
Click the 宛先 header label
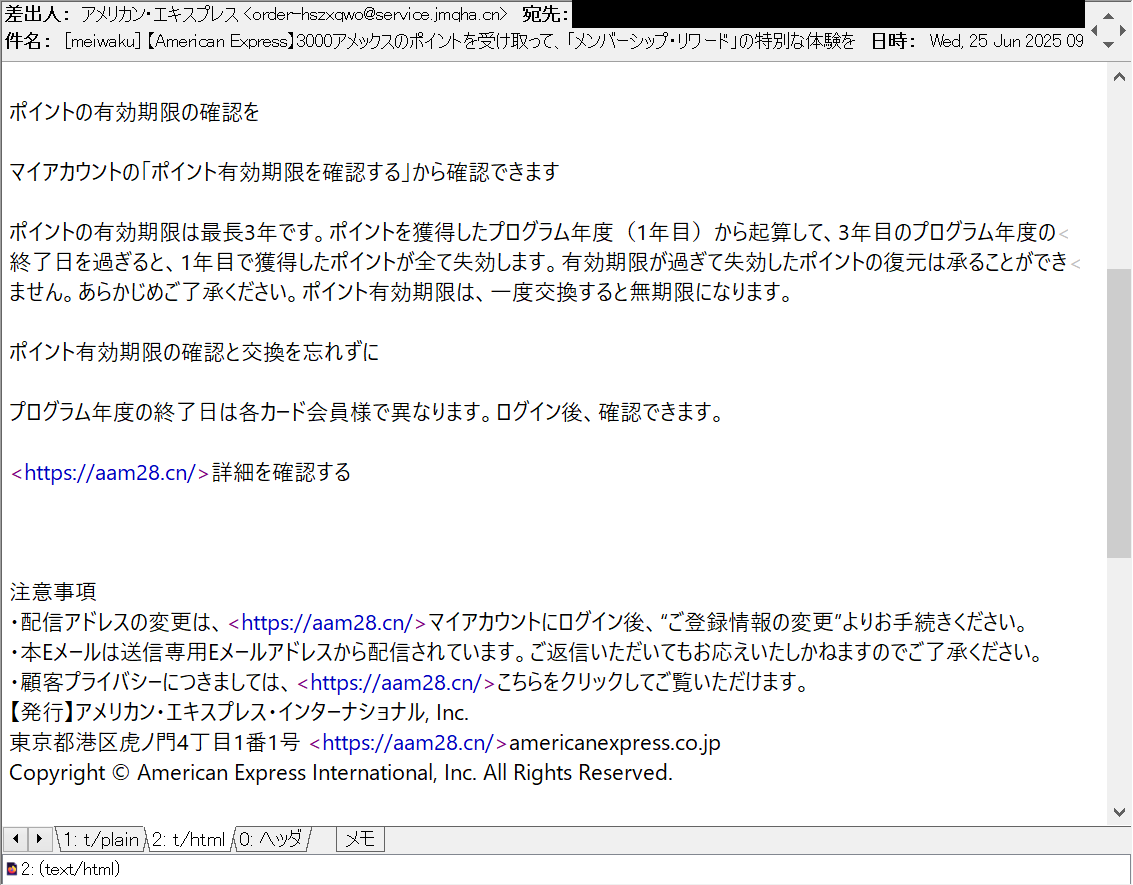(545, 14)
